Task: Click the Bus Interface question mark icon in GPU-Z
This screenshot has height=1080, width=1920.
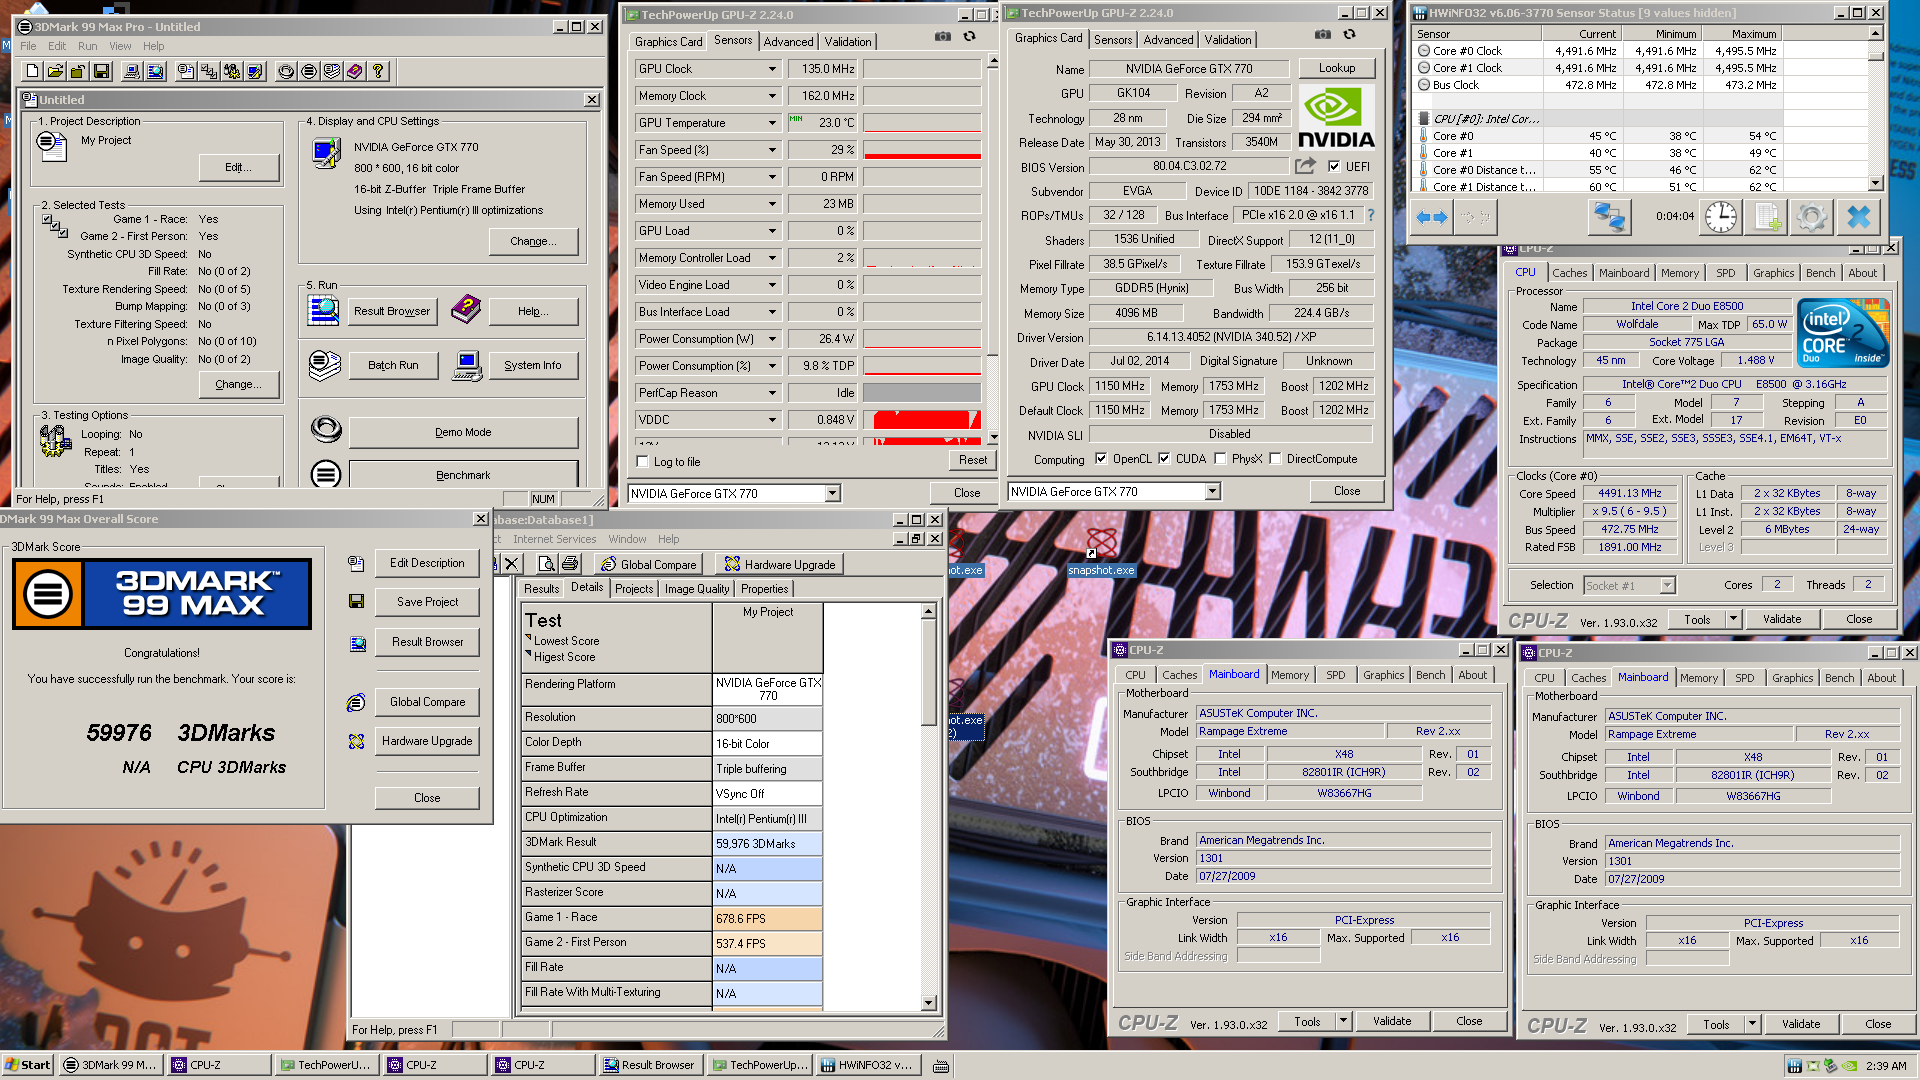Action: [1370, 215]
